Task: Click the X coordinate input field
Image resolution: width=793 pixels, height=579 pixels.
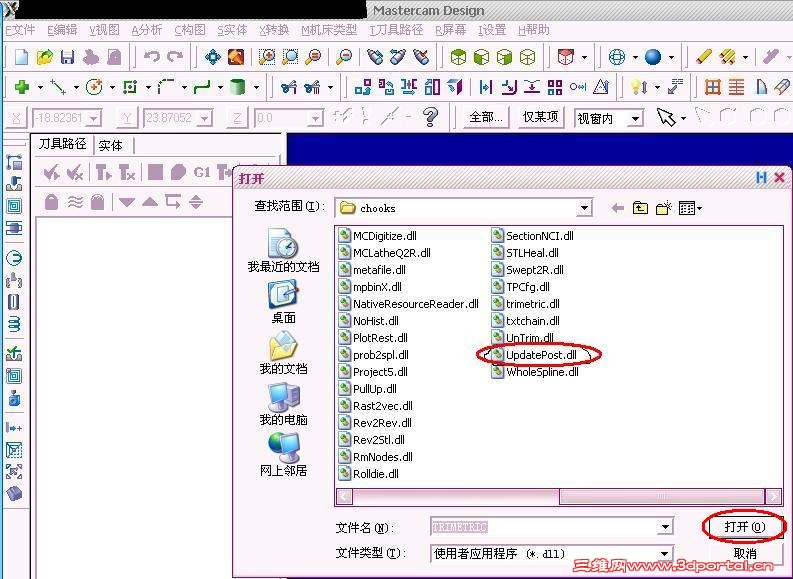Action: pos(59,118)
